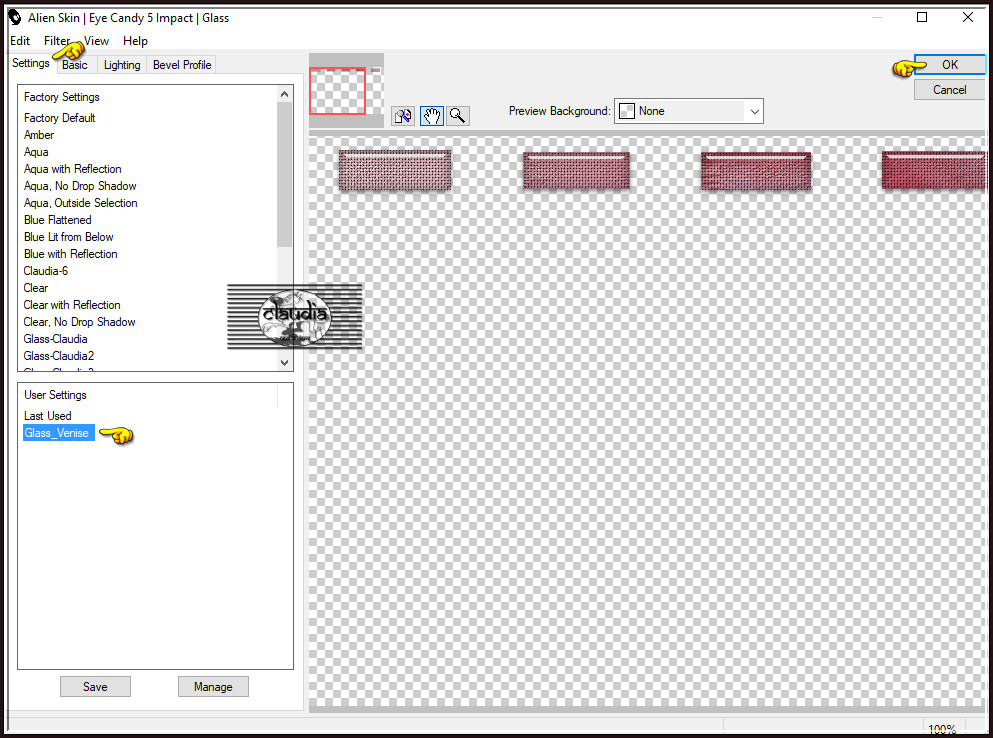Close the Eye Candy Glass dialog
Viewport: 993px width, 738px height.
(x=968, y=17)
